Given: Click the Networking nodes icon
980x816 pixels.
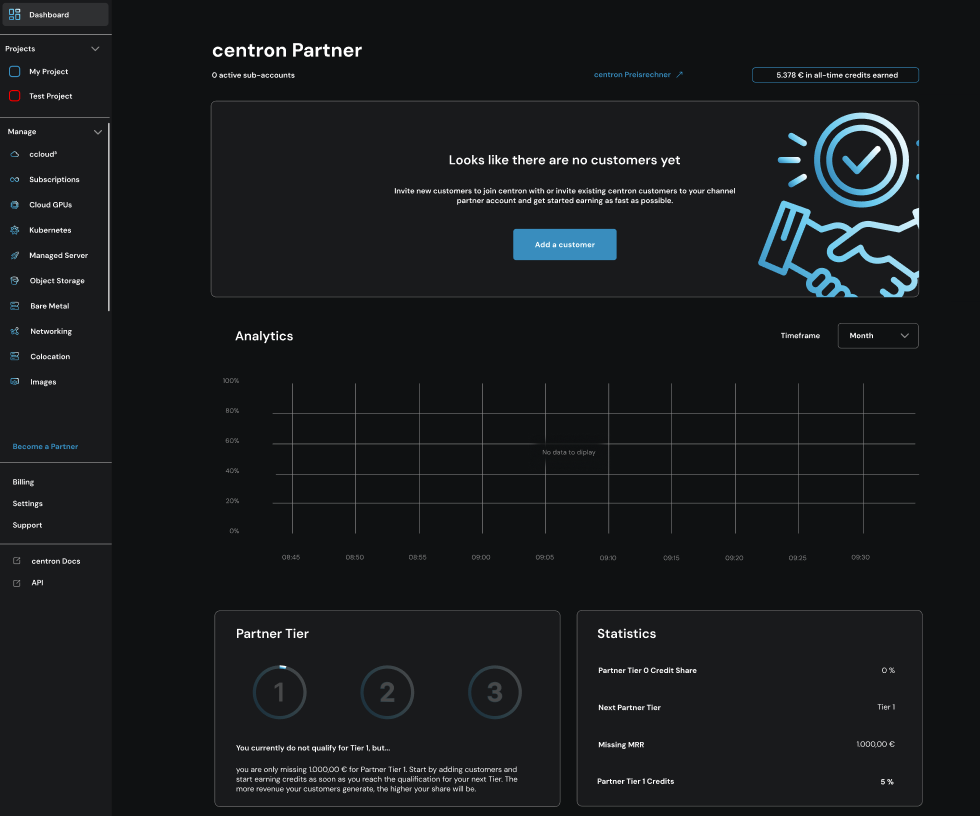Looking at the screenshot, I should coord(15,331).
